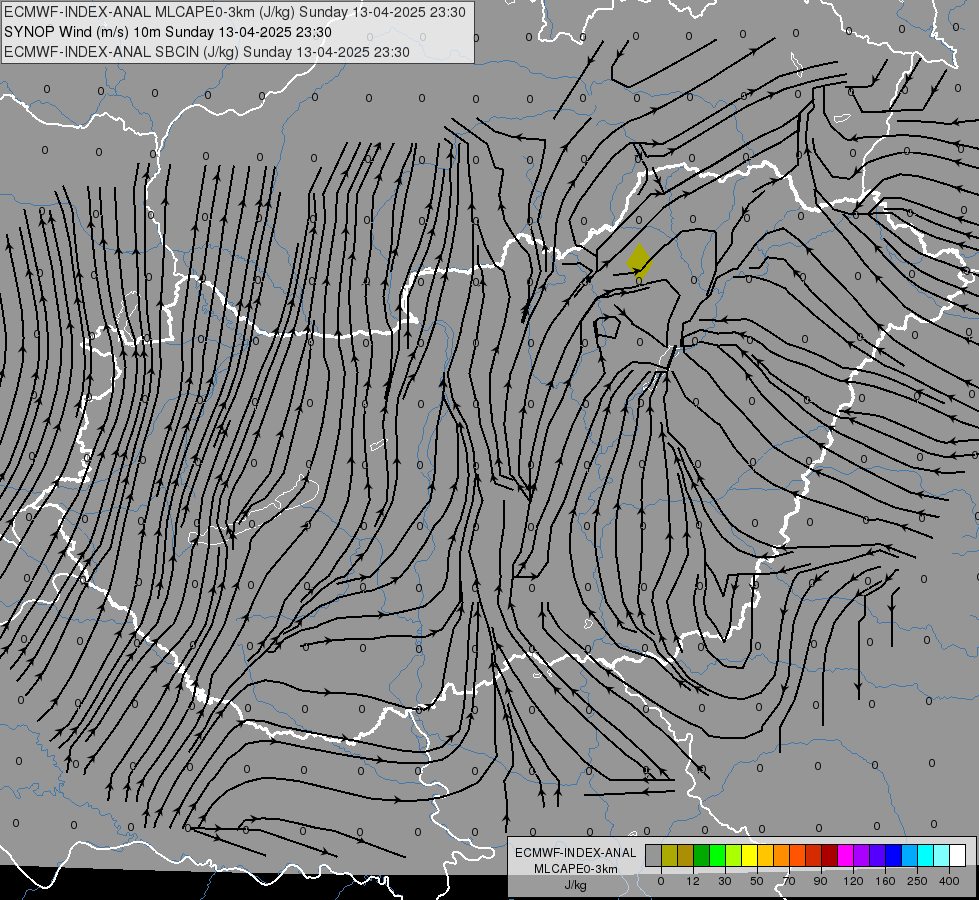
Task: Select the pure blue legend swatch
Action: [x=894, y=855]
